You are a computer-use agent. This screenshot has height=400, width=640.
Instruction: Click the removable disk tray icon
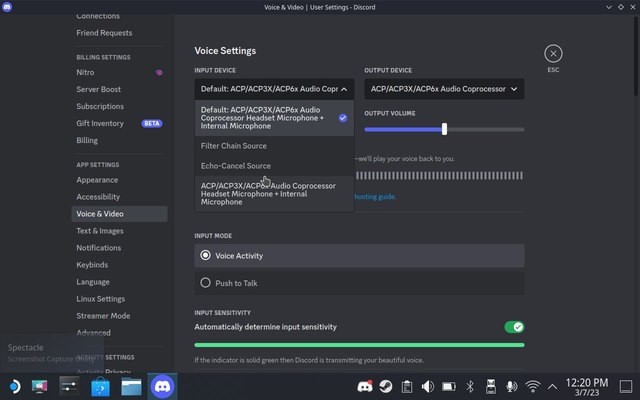tap(491, 386)
